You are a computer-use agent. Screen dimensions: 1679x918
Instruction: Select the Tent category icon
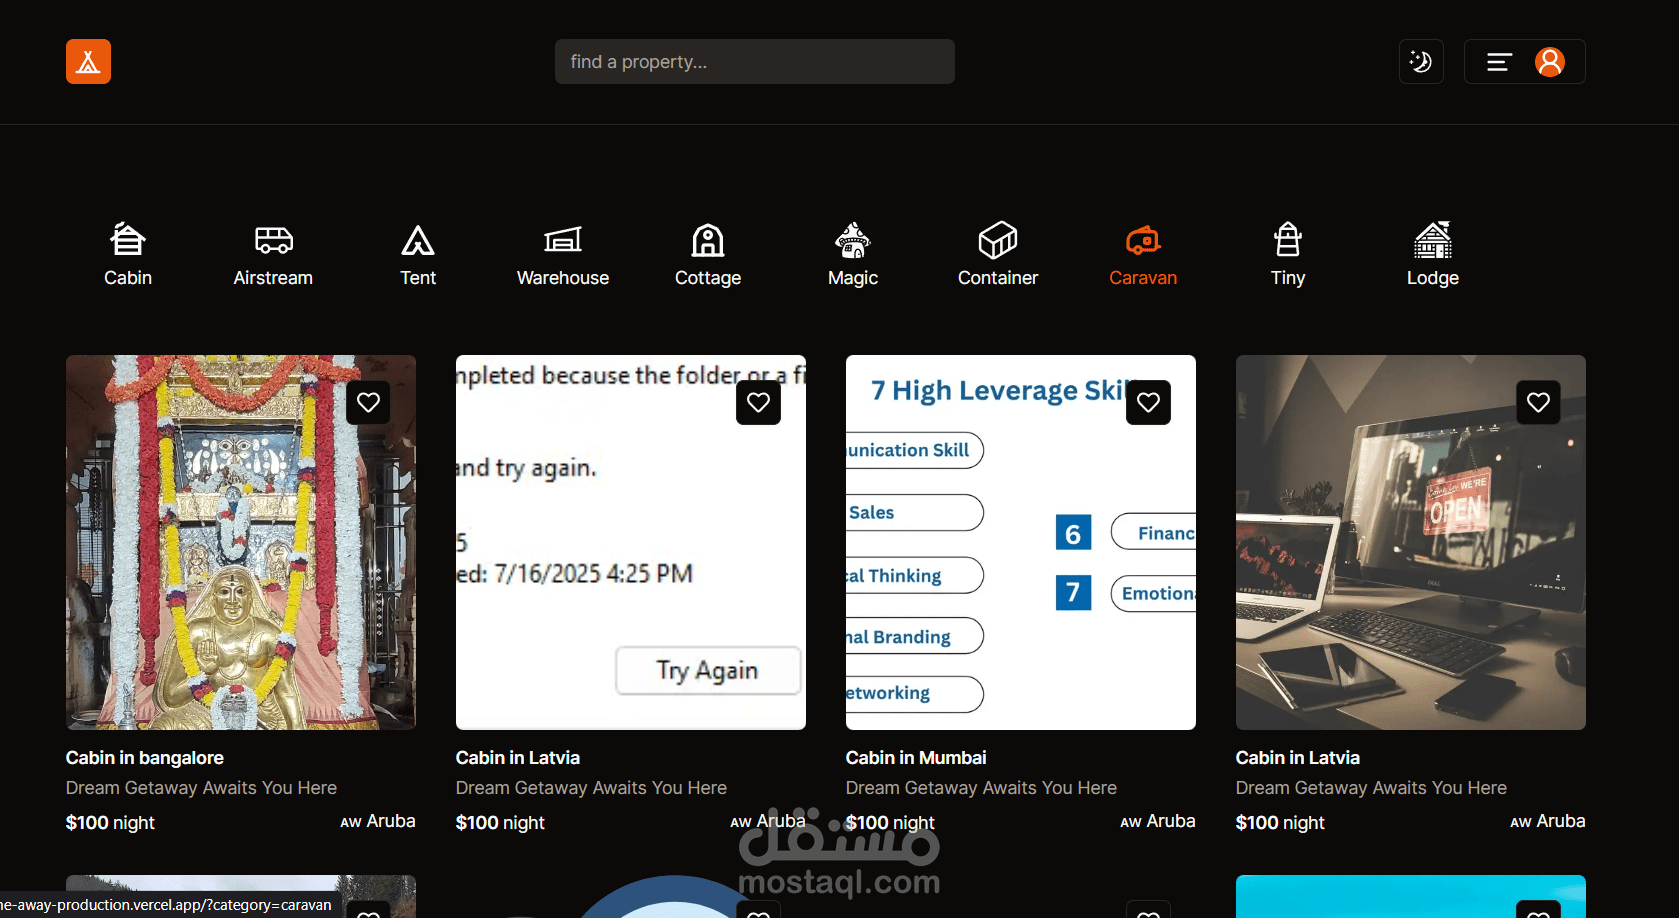(418, 240)
